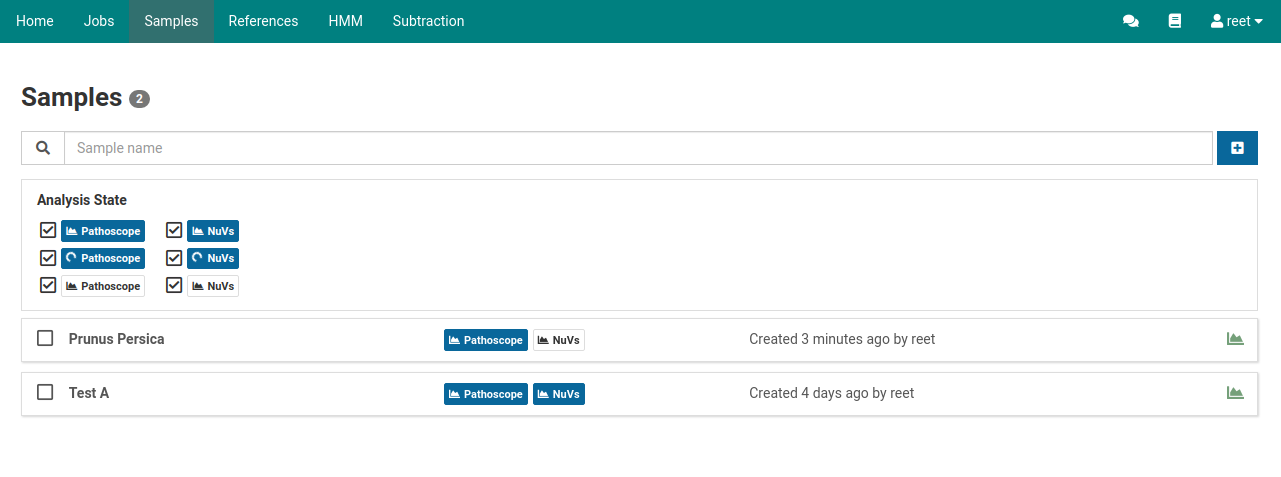Toggle the in-progress NuVs filter checkbox

click(x=174, y=258)
